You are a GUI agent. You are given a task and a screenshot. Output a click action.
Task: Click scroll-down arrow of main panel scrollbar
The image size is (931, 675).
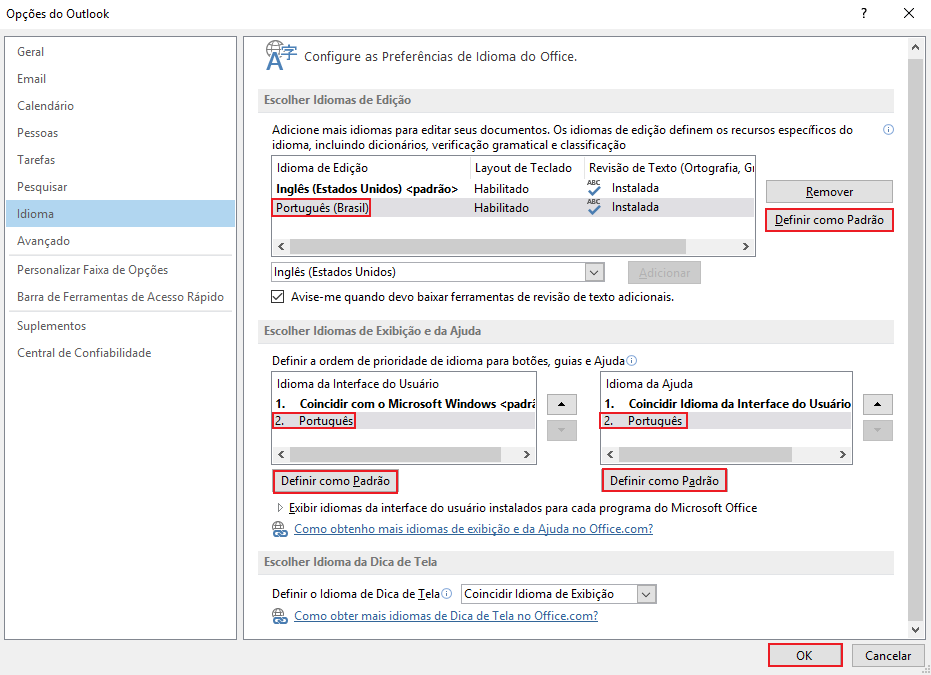coord(916,629)
